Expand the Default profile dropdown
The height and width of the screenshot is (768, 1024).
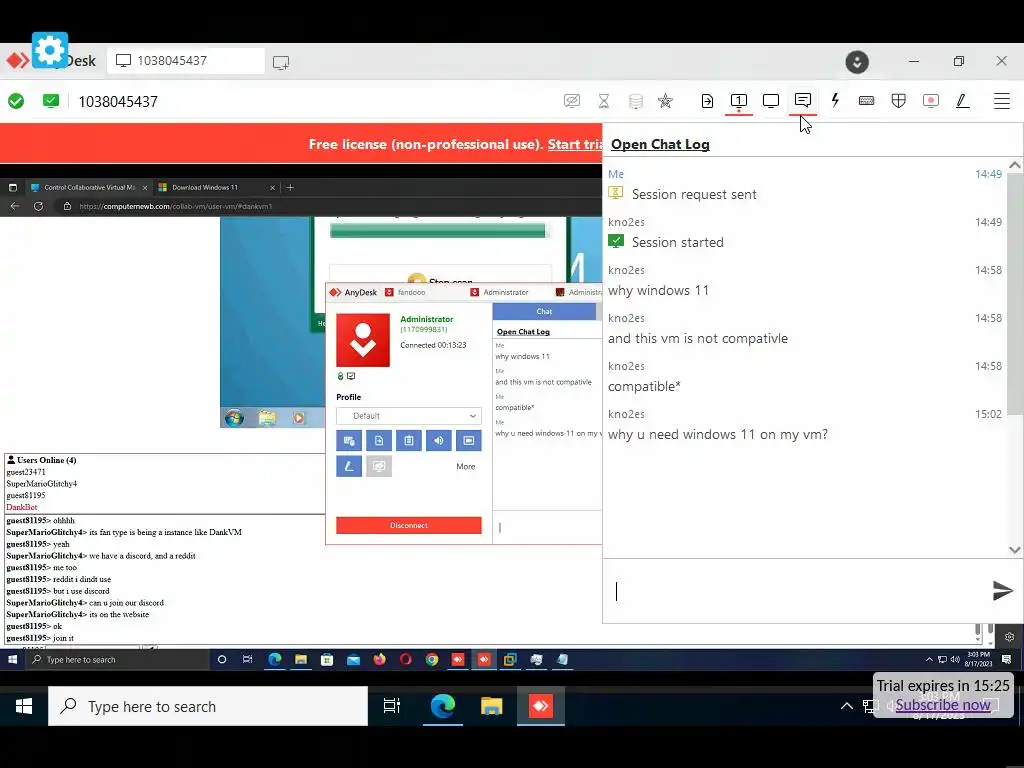tap(409, 416)
